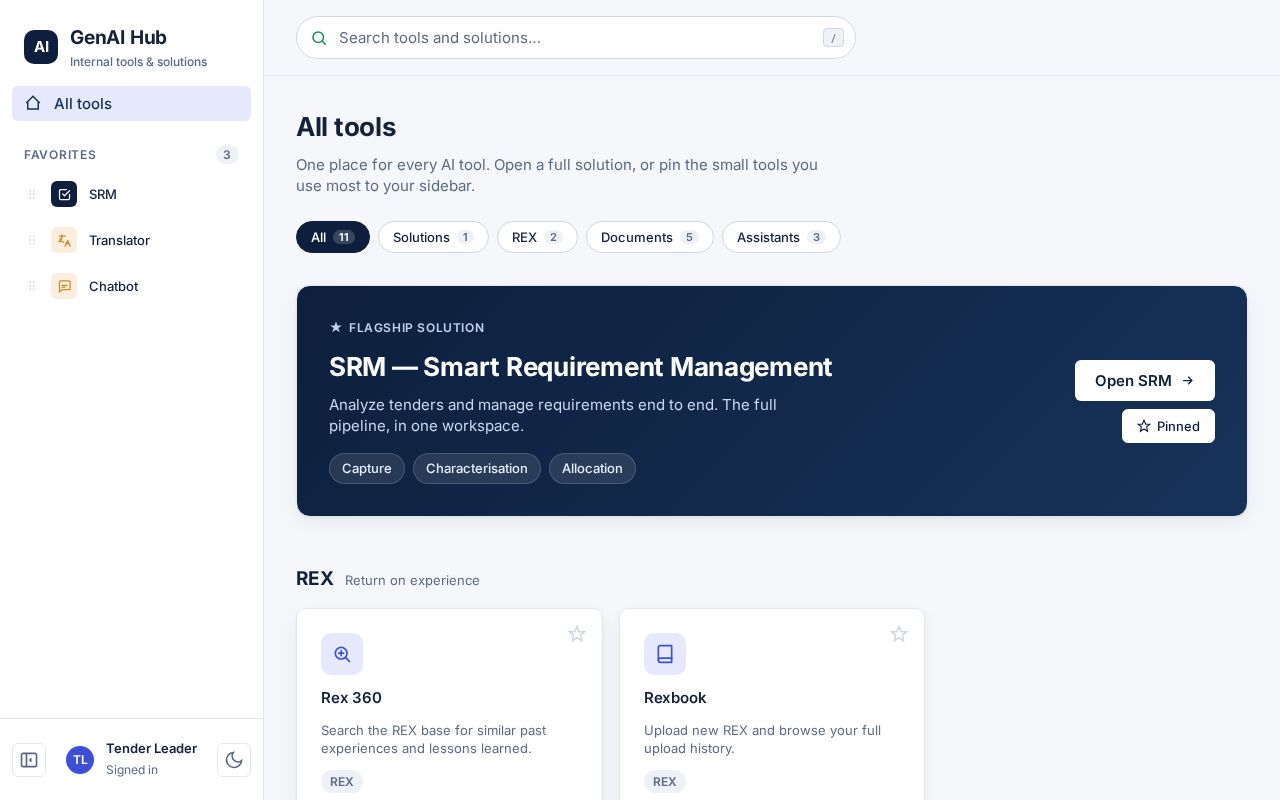
Task: Pin Rex 360 with its star
Action: 577,634
